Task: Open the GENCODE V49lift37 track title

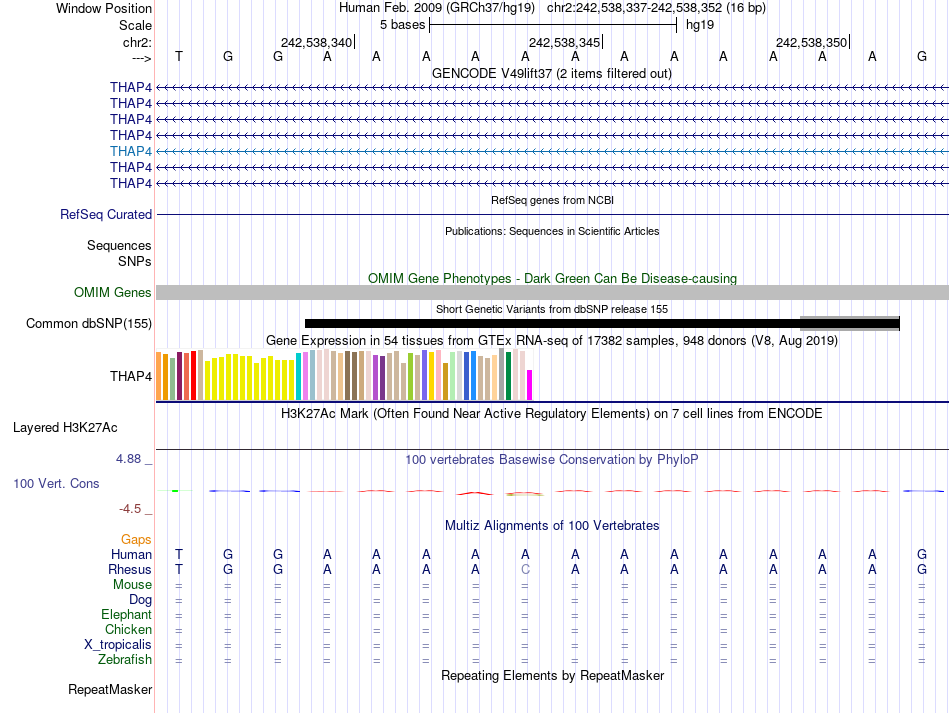Action: [x=552, y=73]
